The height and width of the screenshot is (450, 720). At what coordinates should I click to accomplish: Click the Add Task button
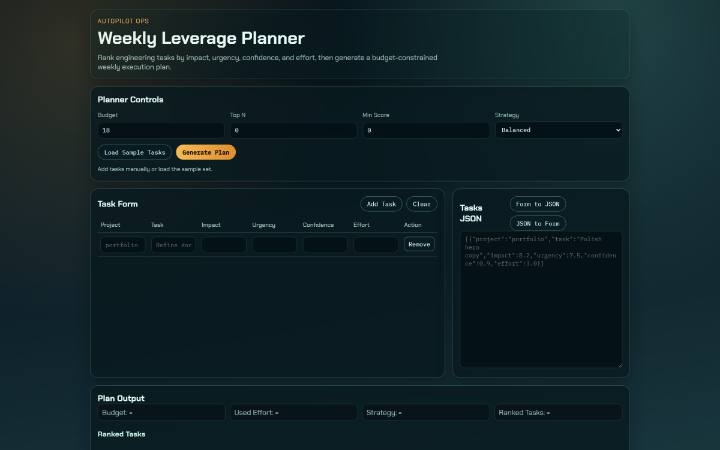(x=381, y=204)
